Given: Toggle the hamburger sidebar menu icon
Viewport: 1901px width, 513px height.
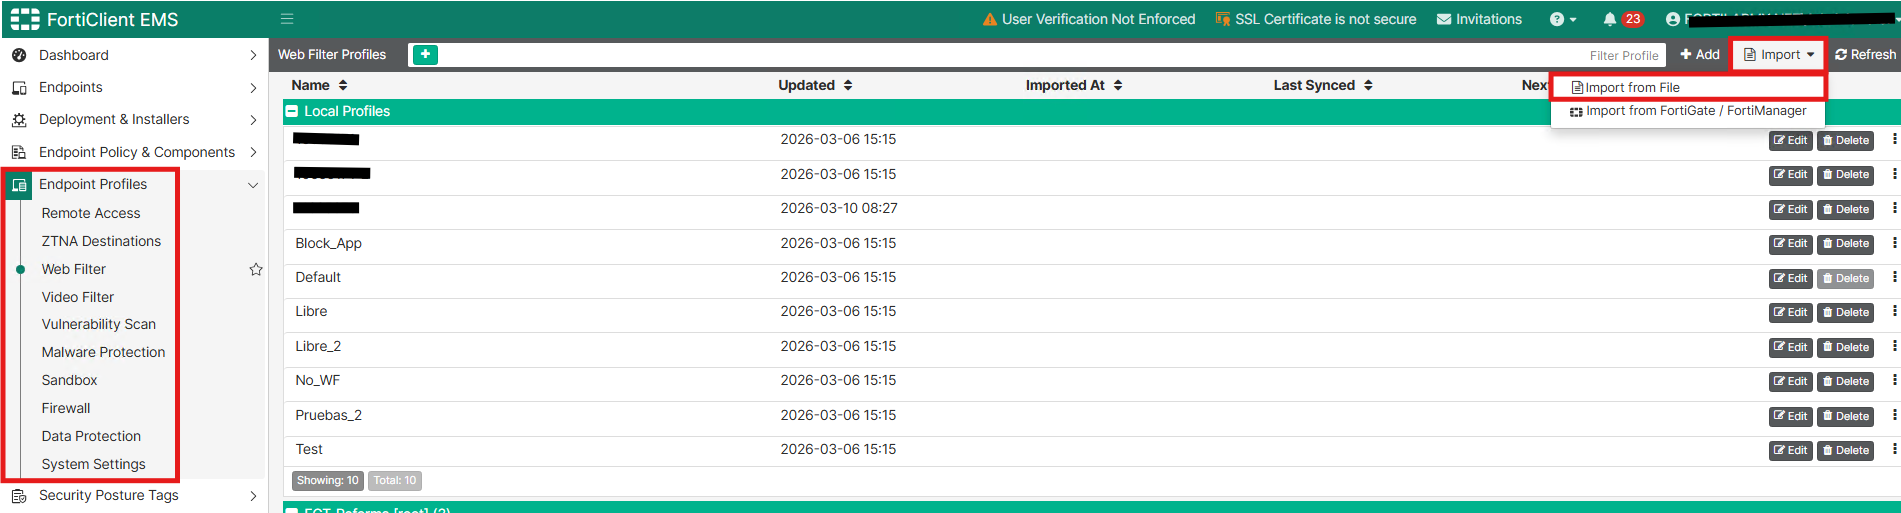Looking at the screenshot, I should coord(287,19).
